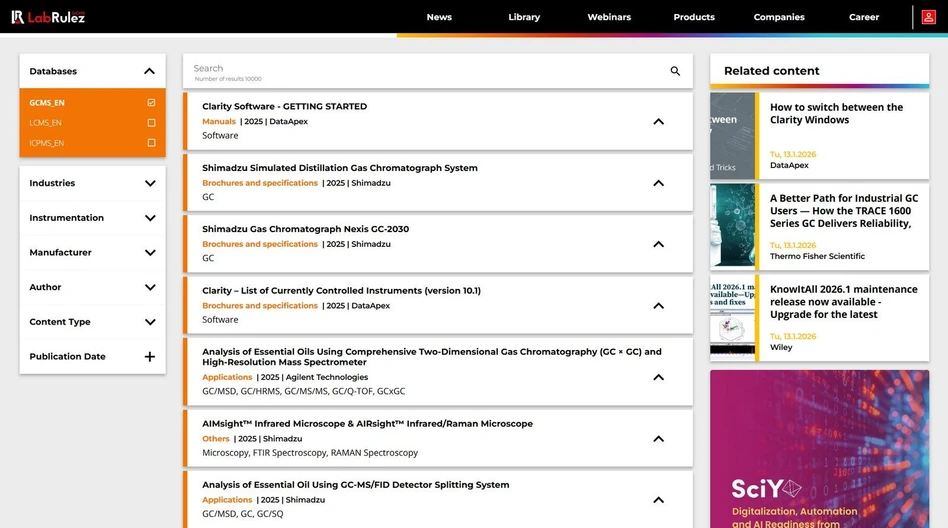Image resolution: width=948 pixels, height=528 pixels.
Task: Click the LabRulez logo
Action: pos(48,17)
